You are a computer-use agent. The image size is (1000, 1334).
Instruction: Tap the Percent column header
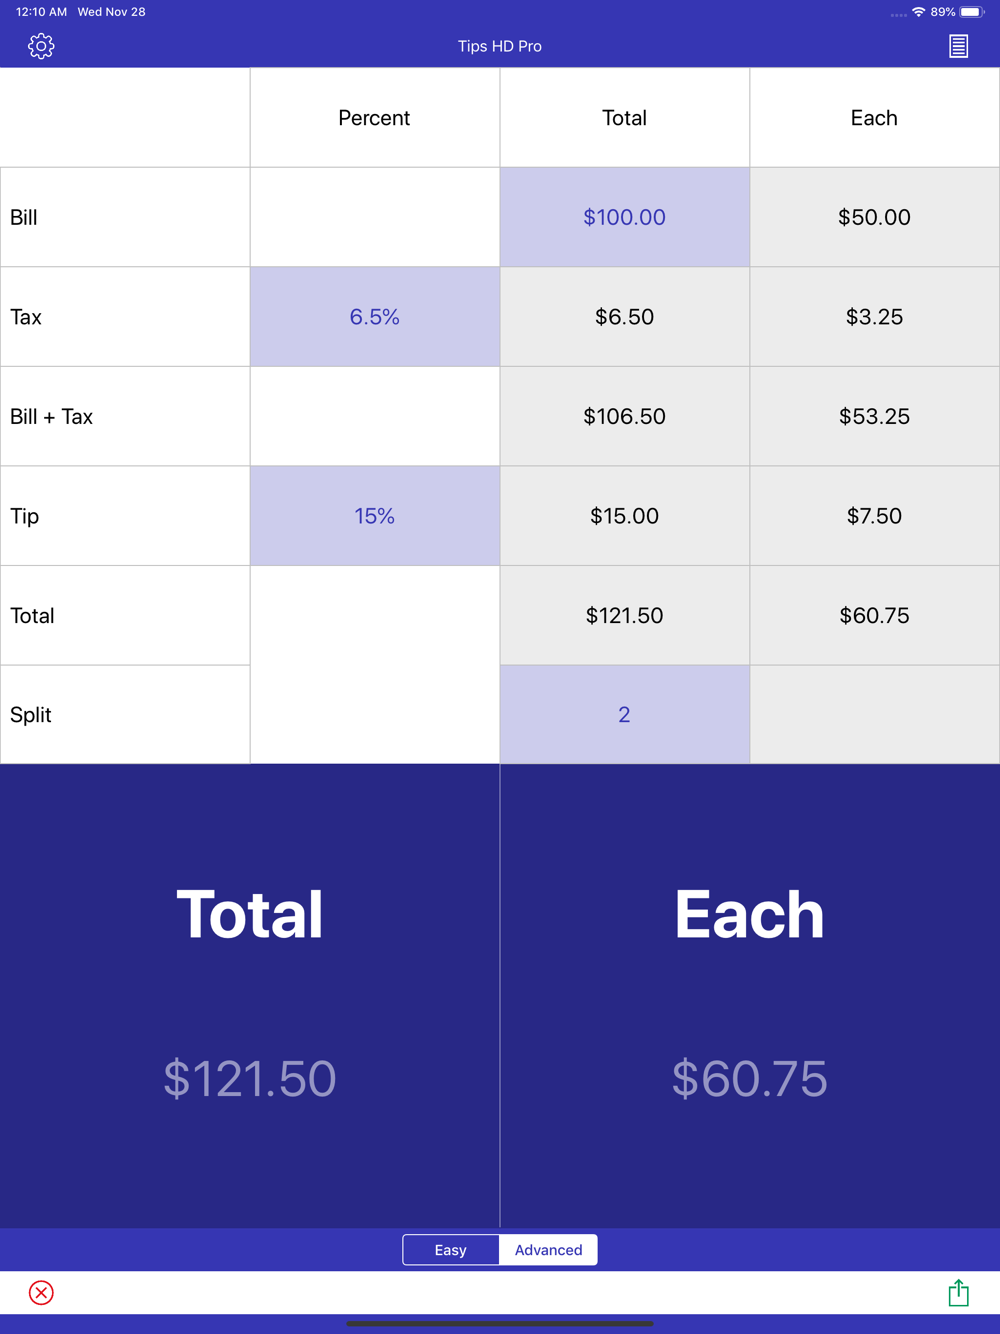375,118
